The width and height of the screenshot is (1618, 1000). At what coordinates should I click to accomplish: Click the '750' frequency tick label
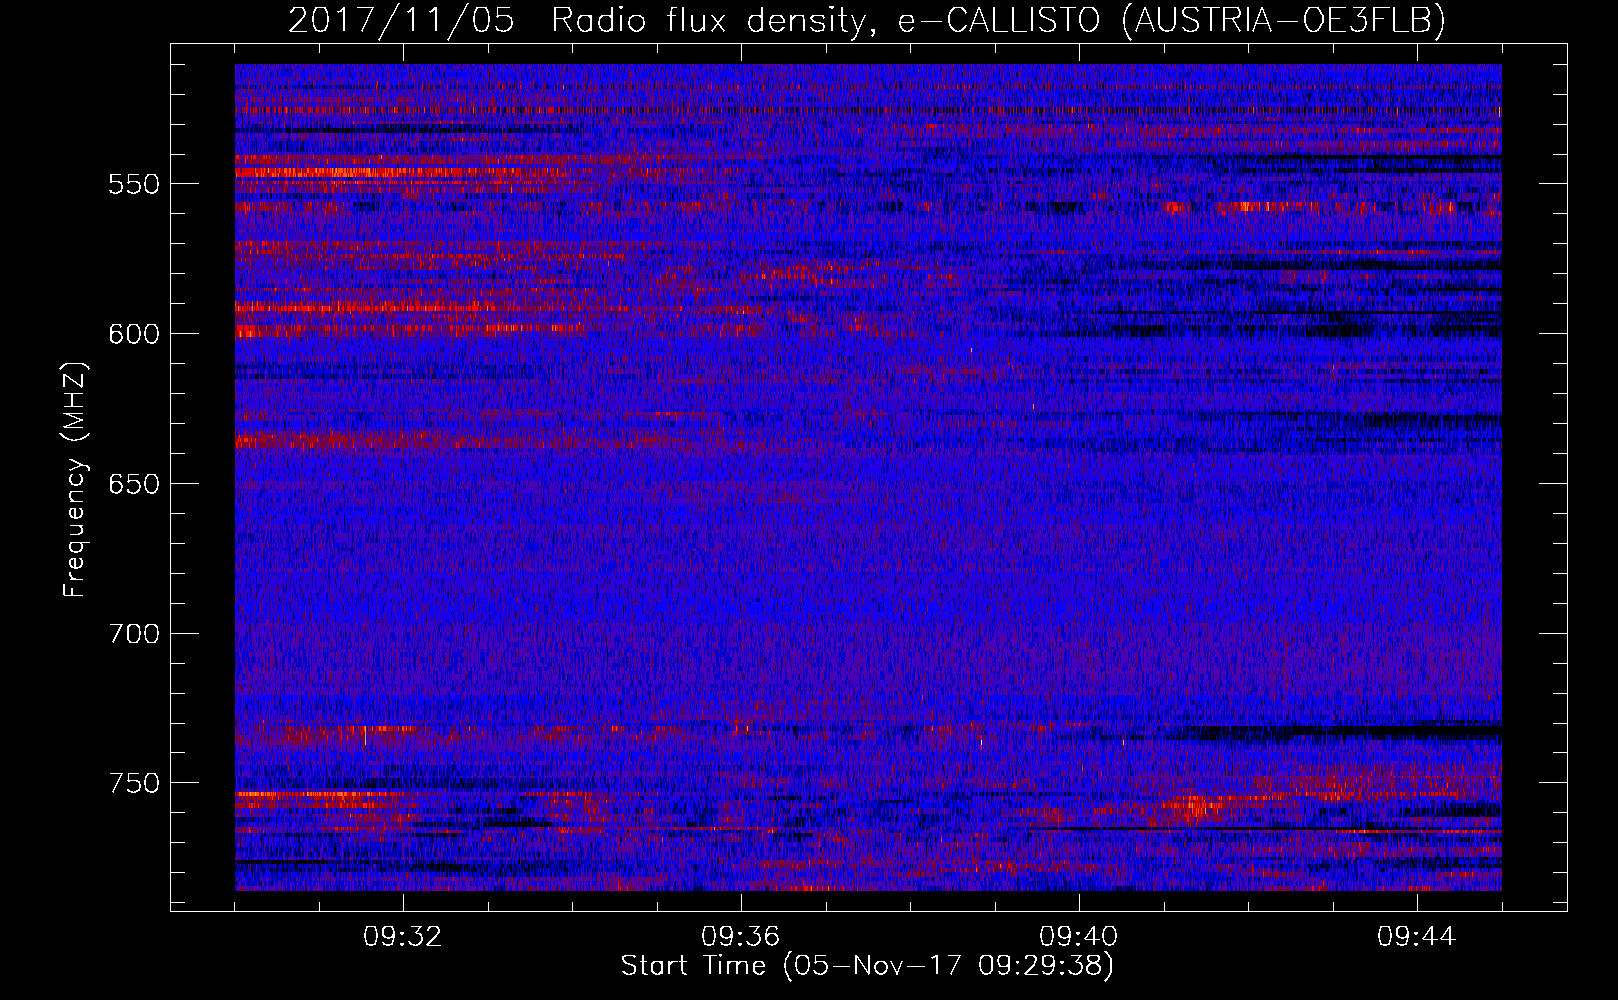point(134,783)
